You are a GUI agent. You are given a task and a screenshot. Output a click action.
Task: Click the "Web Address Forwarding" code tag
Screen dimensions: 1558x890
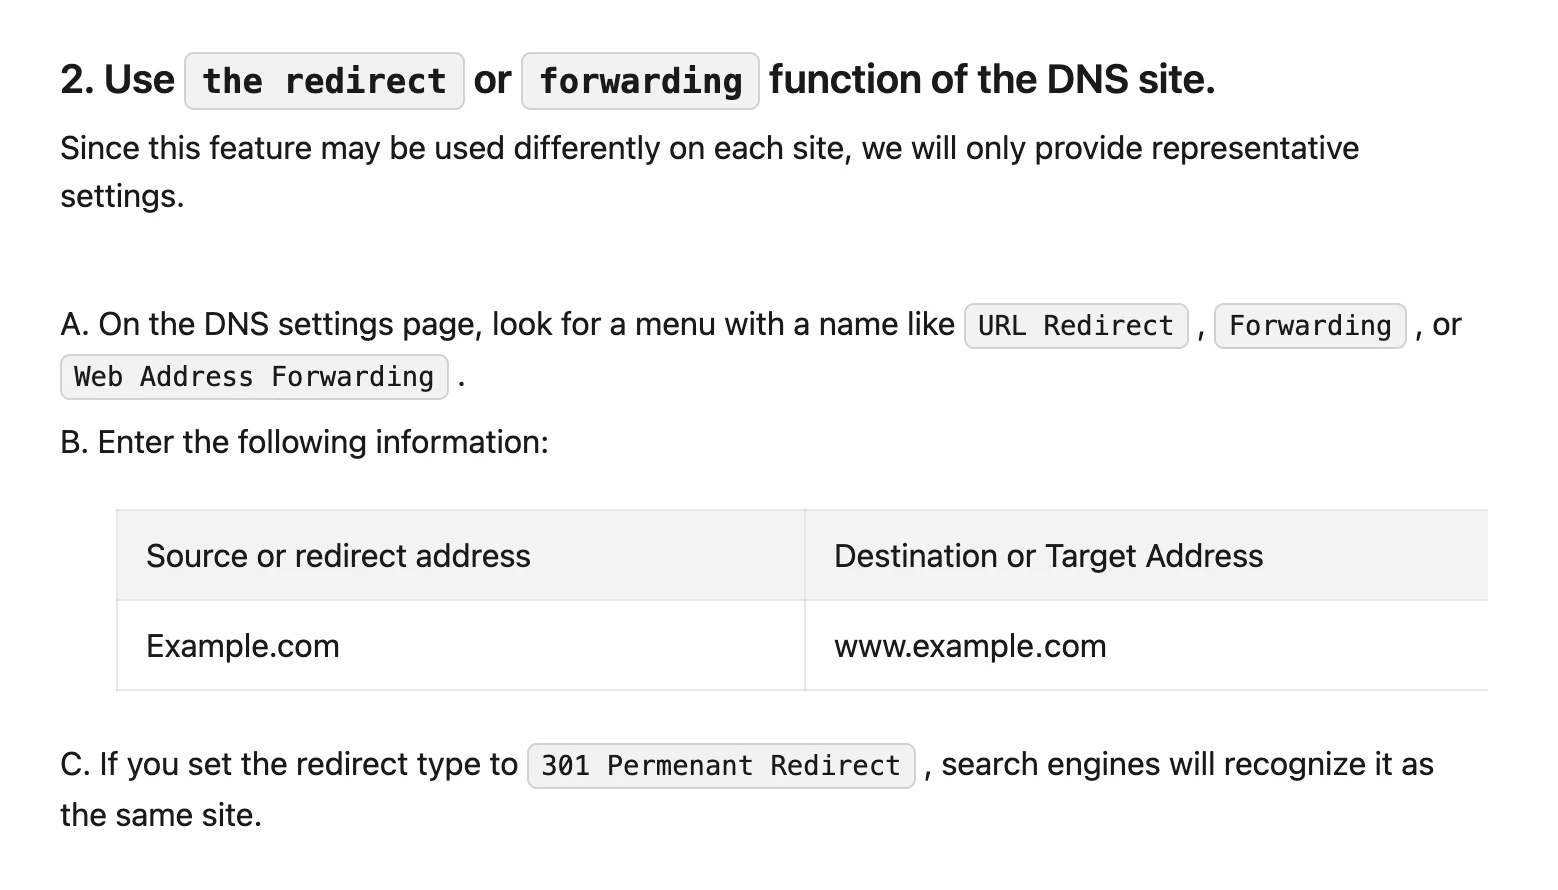[254, 377]
